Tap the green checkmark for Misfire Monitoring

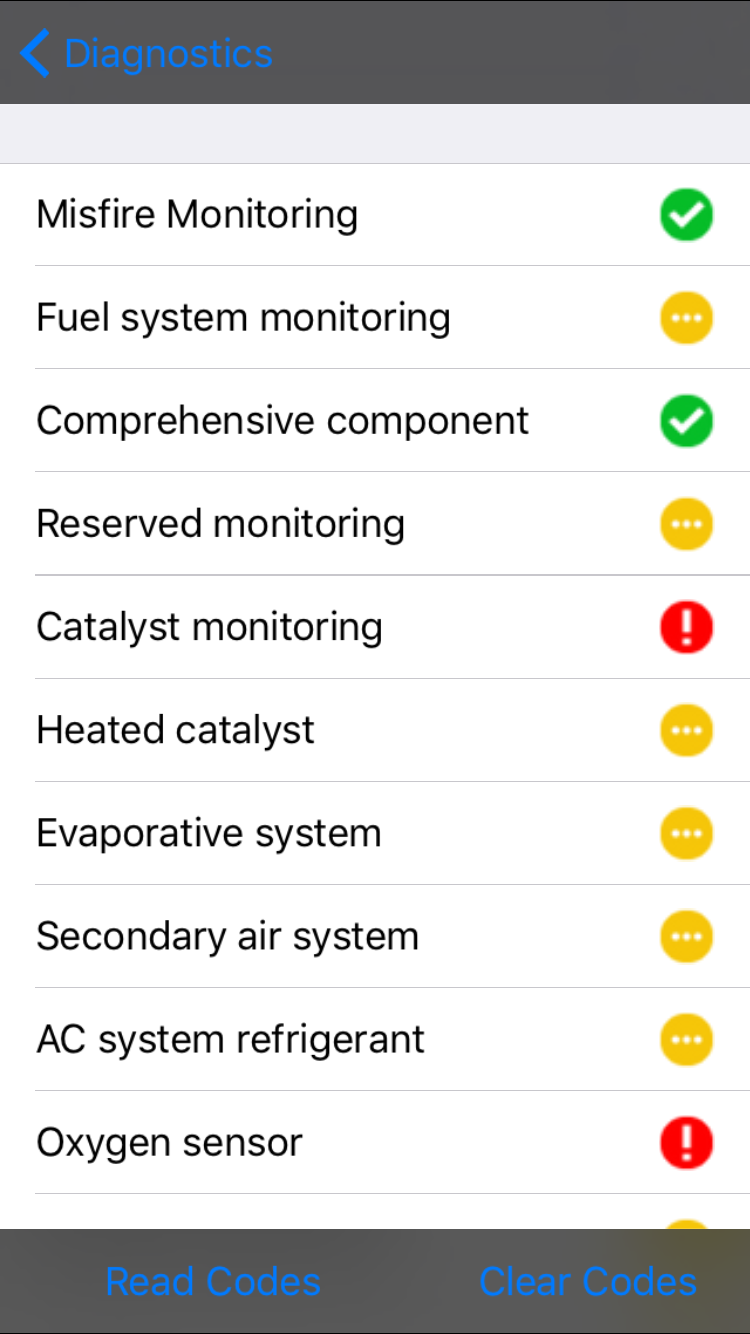click(x=686, y=215)
